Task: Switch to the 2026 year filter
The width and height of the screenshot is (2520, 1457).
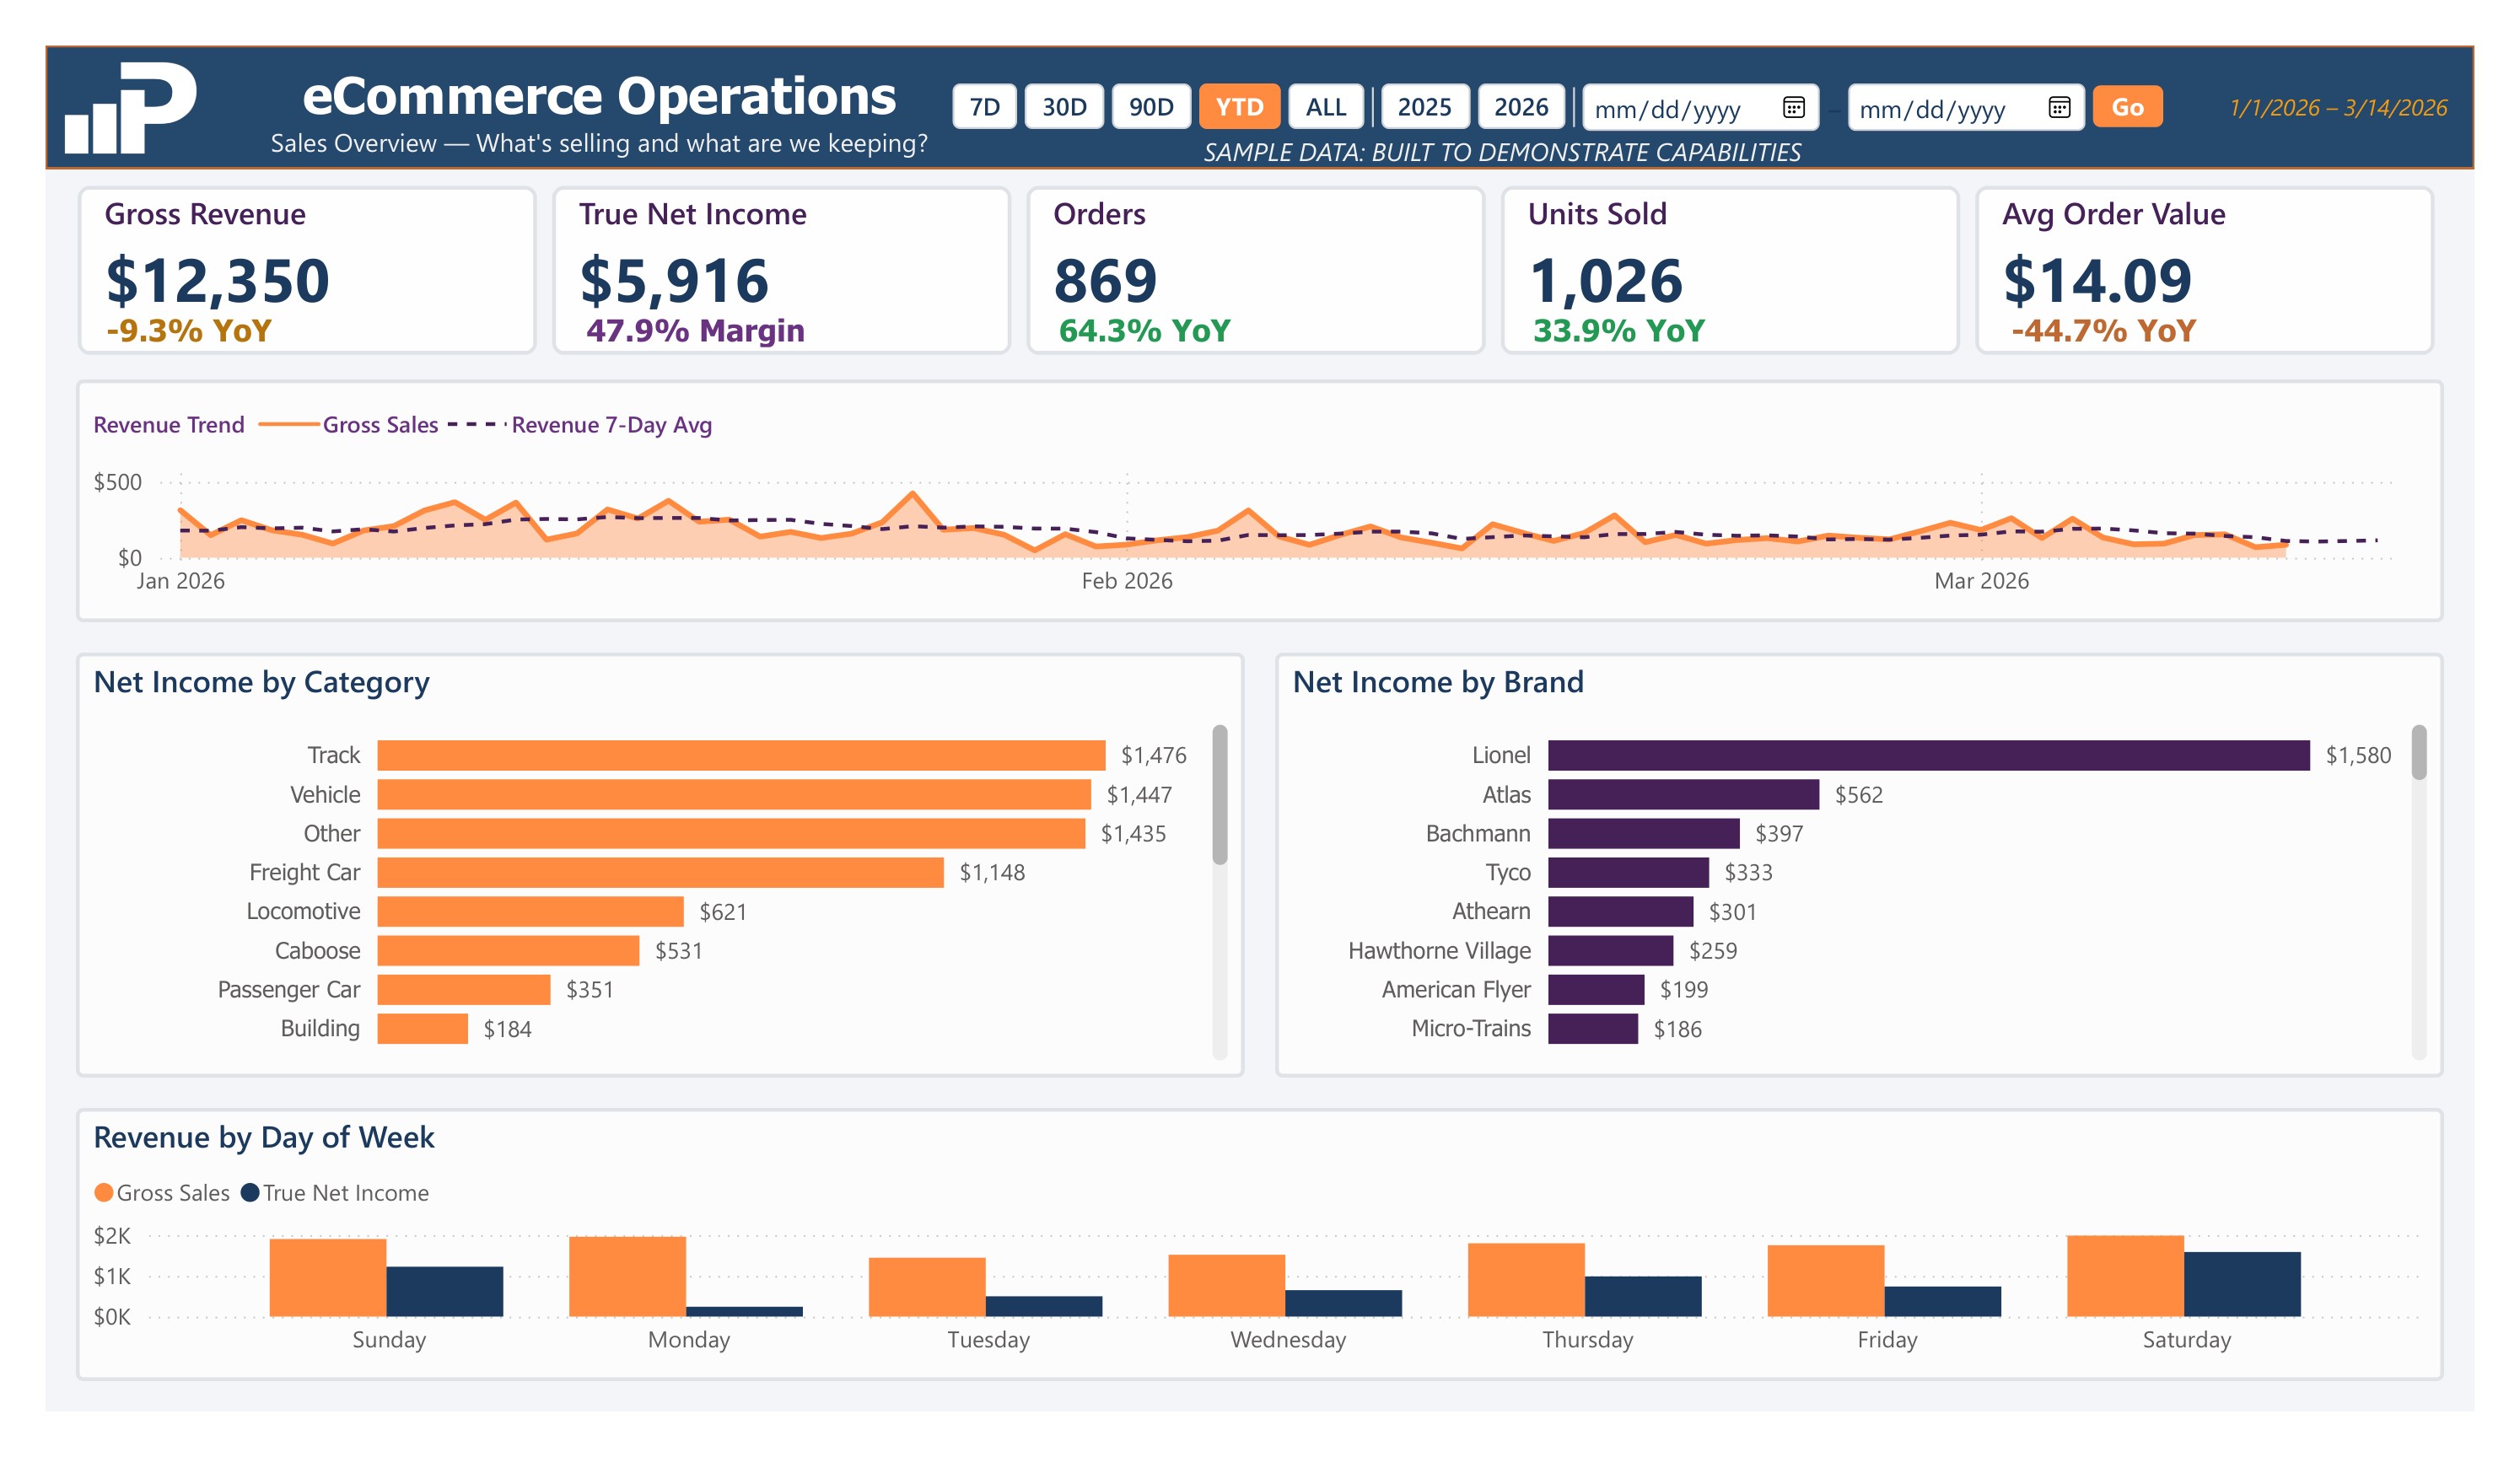Action: click(x=1522, y=107)
